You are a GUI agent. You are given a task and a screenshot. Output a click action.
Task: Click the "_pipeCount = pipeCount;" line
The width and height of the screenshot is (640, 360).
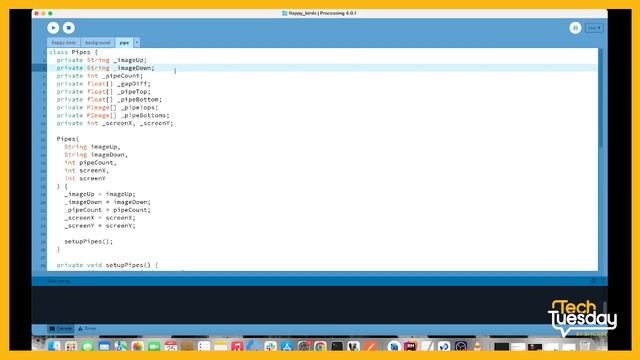click(107, 210)
